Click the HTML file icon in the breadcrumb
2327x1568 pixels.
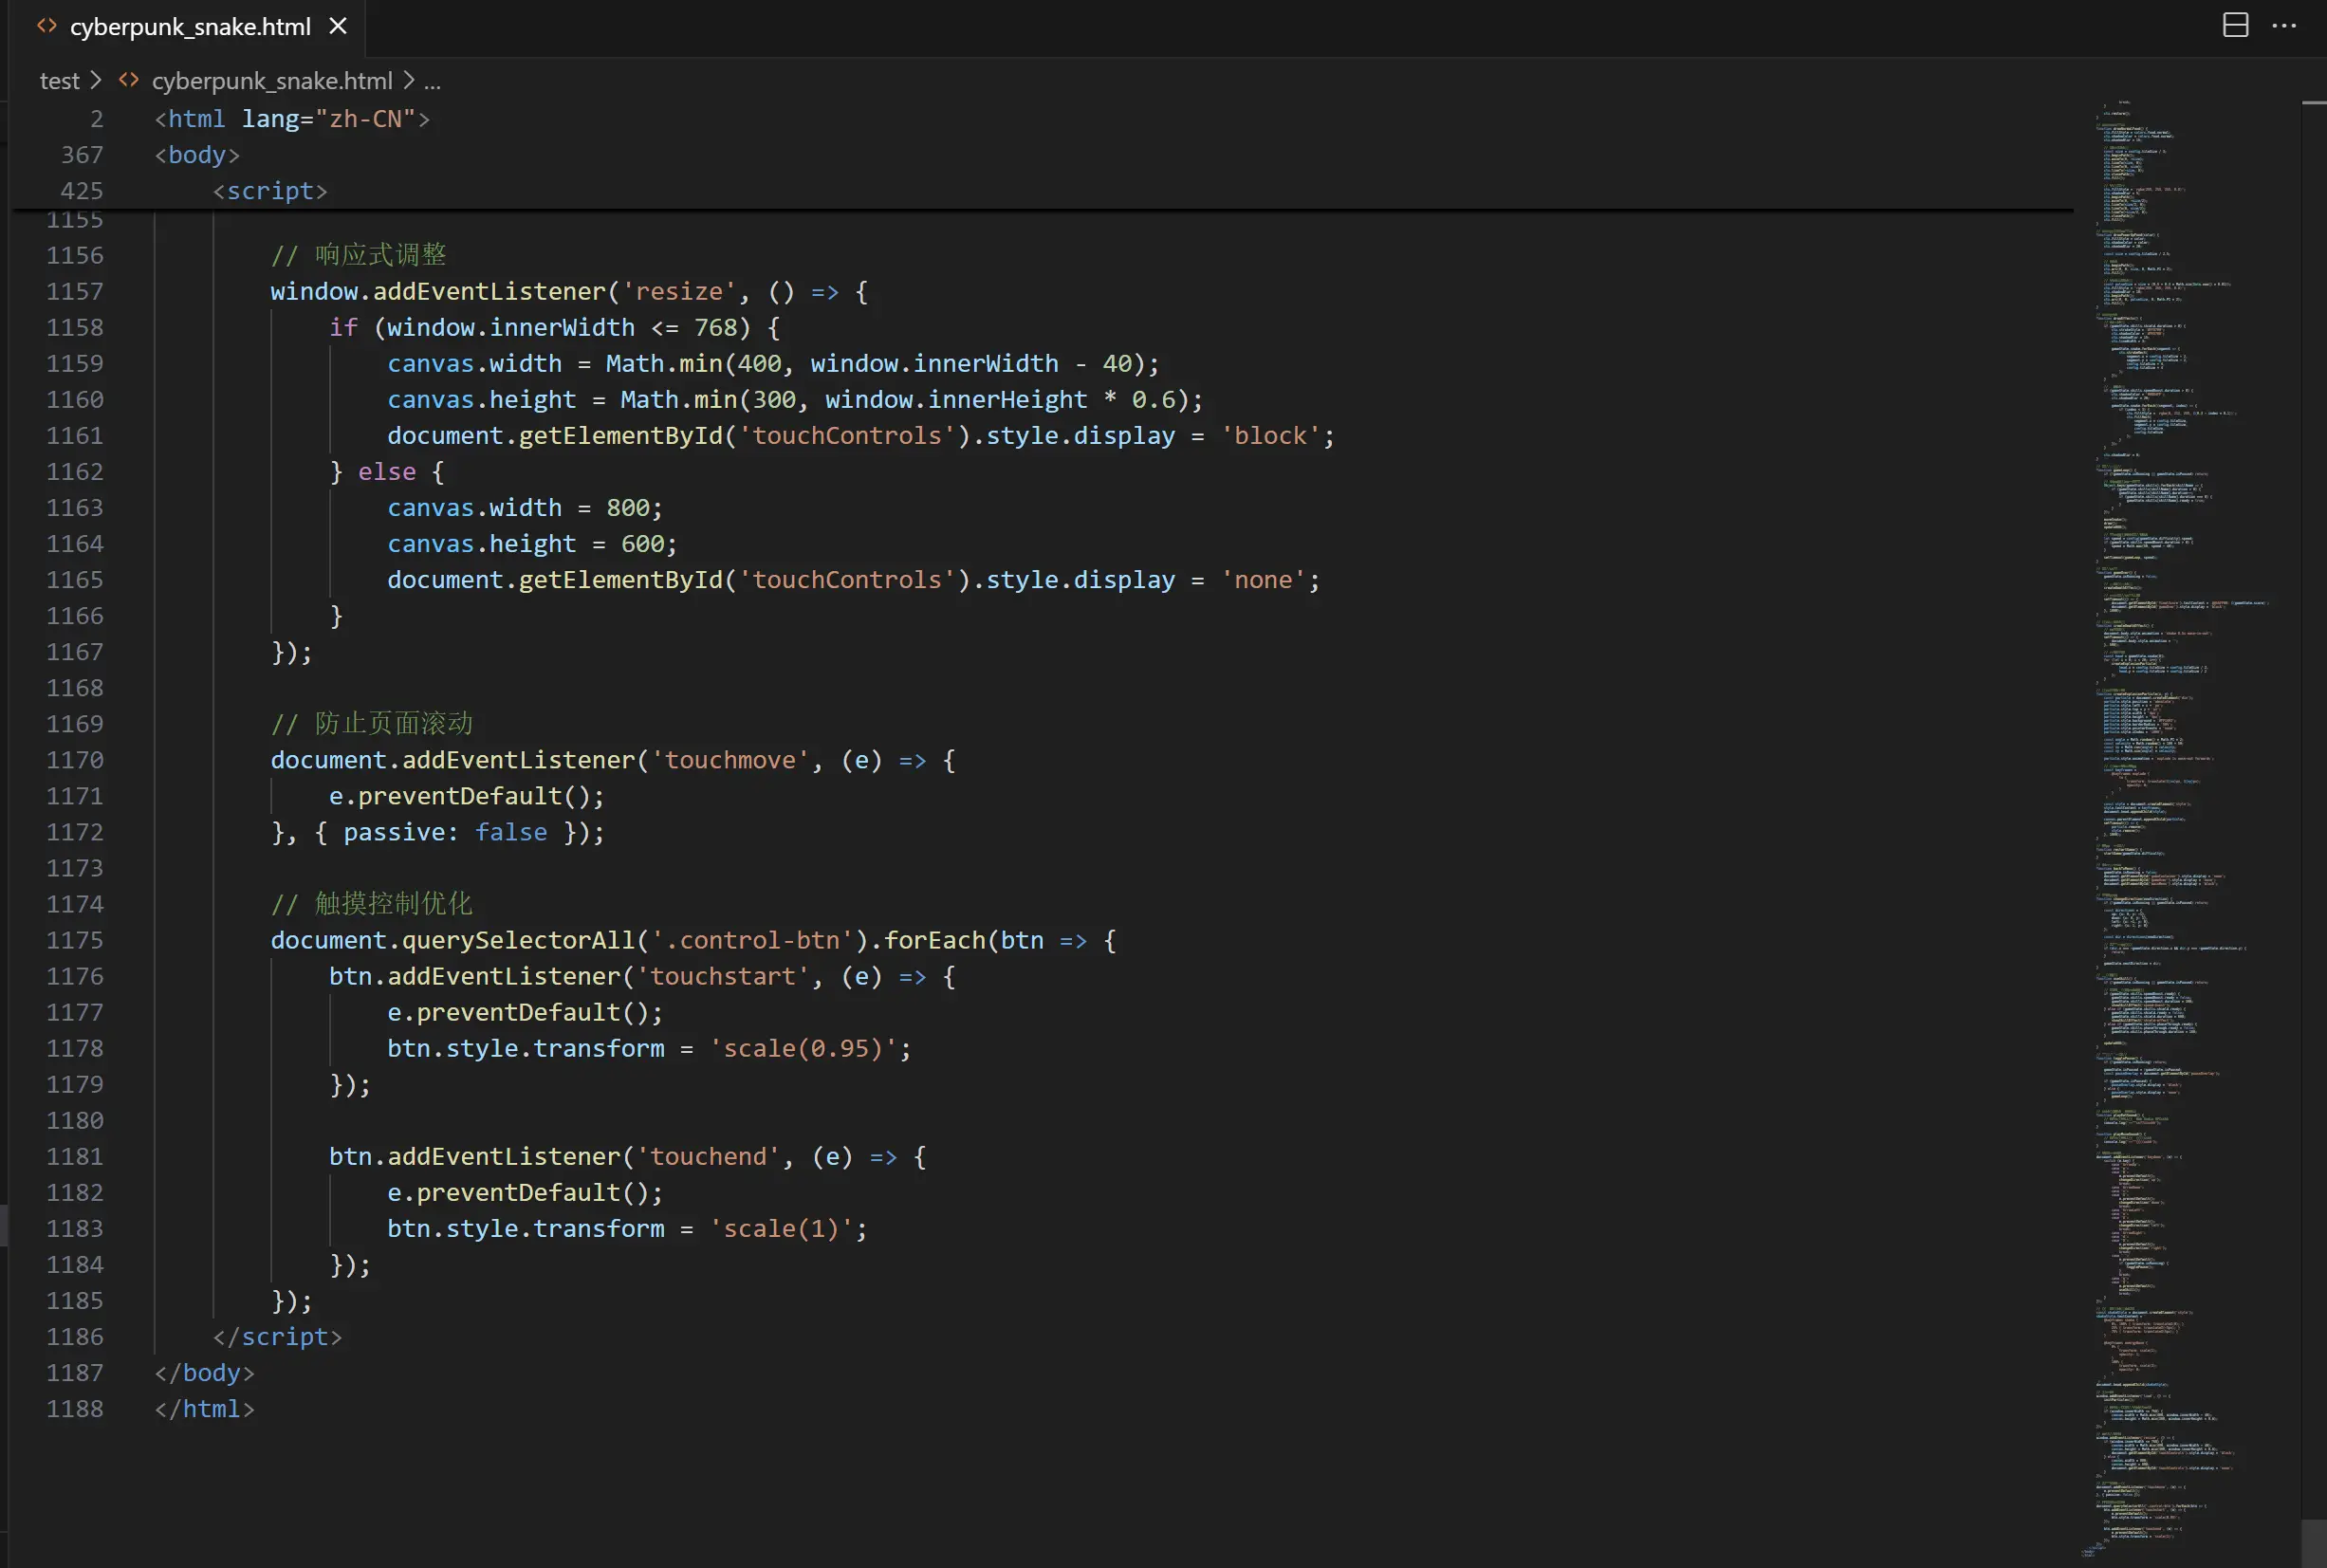(129, 80)
